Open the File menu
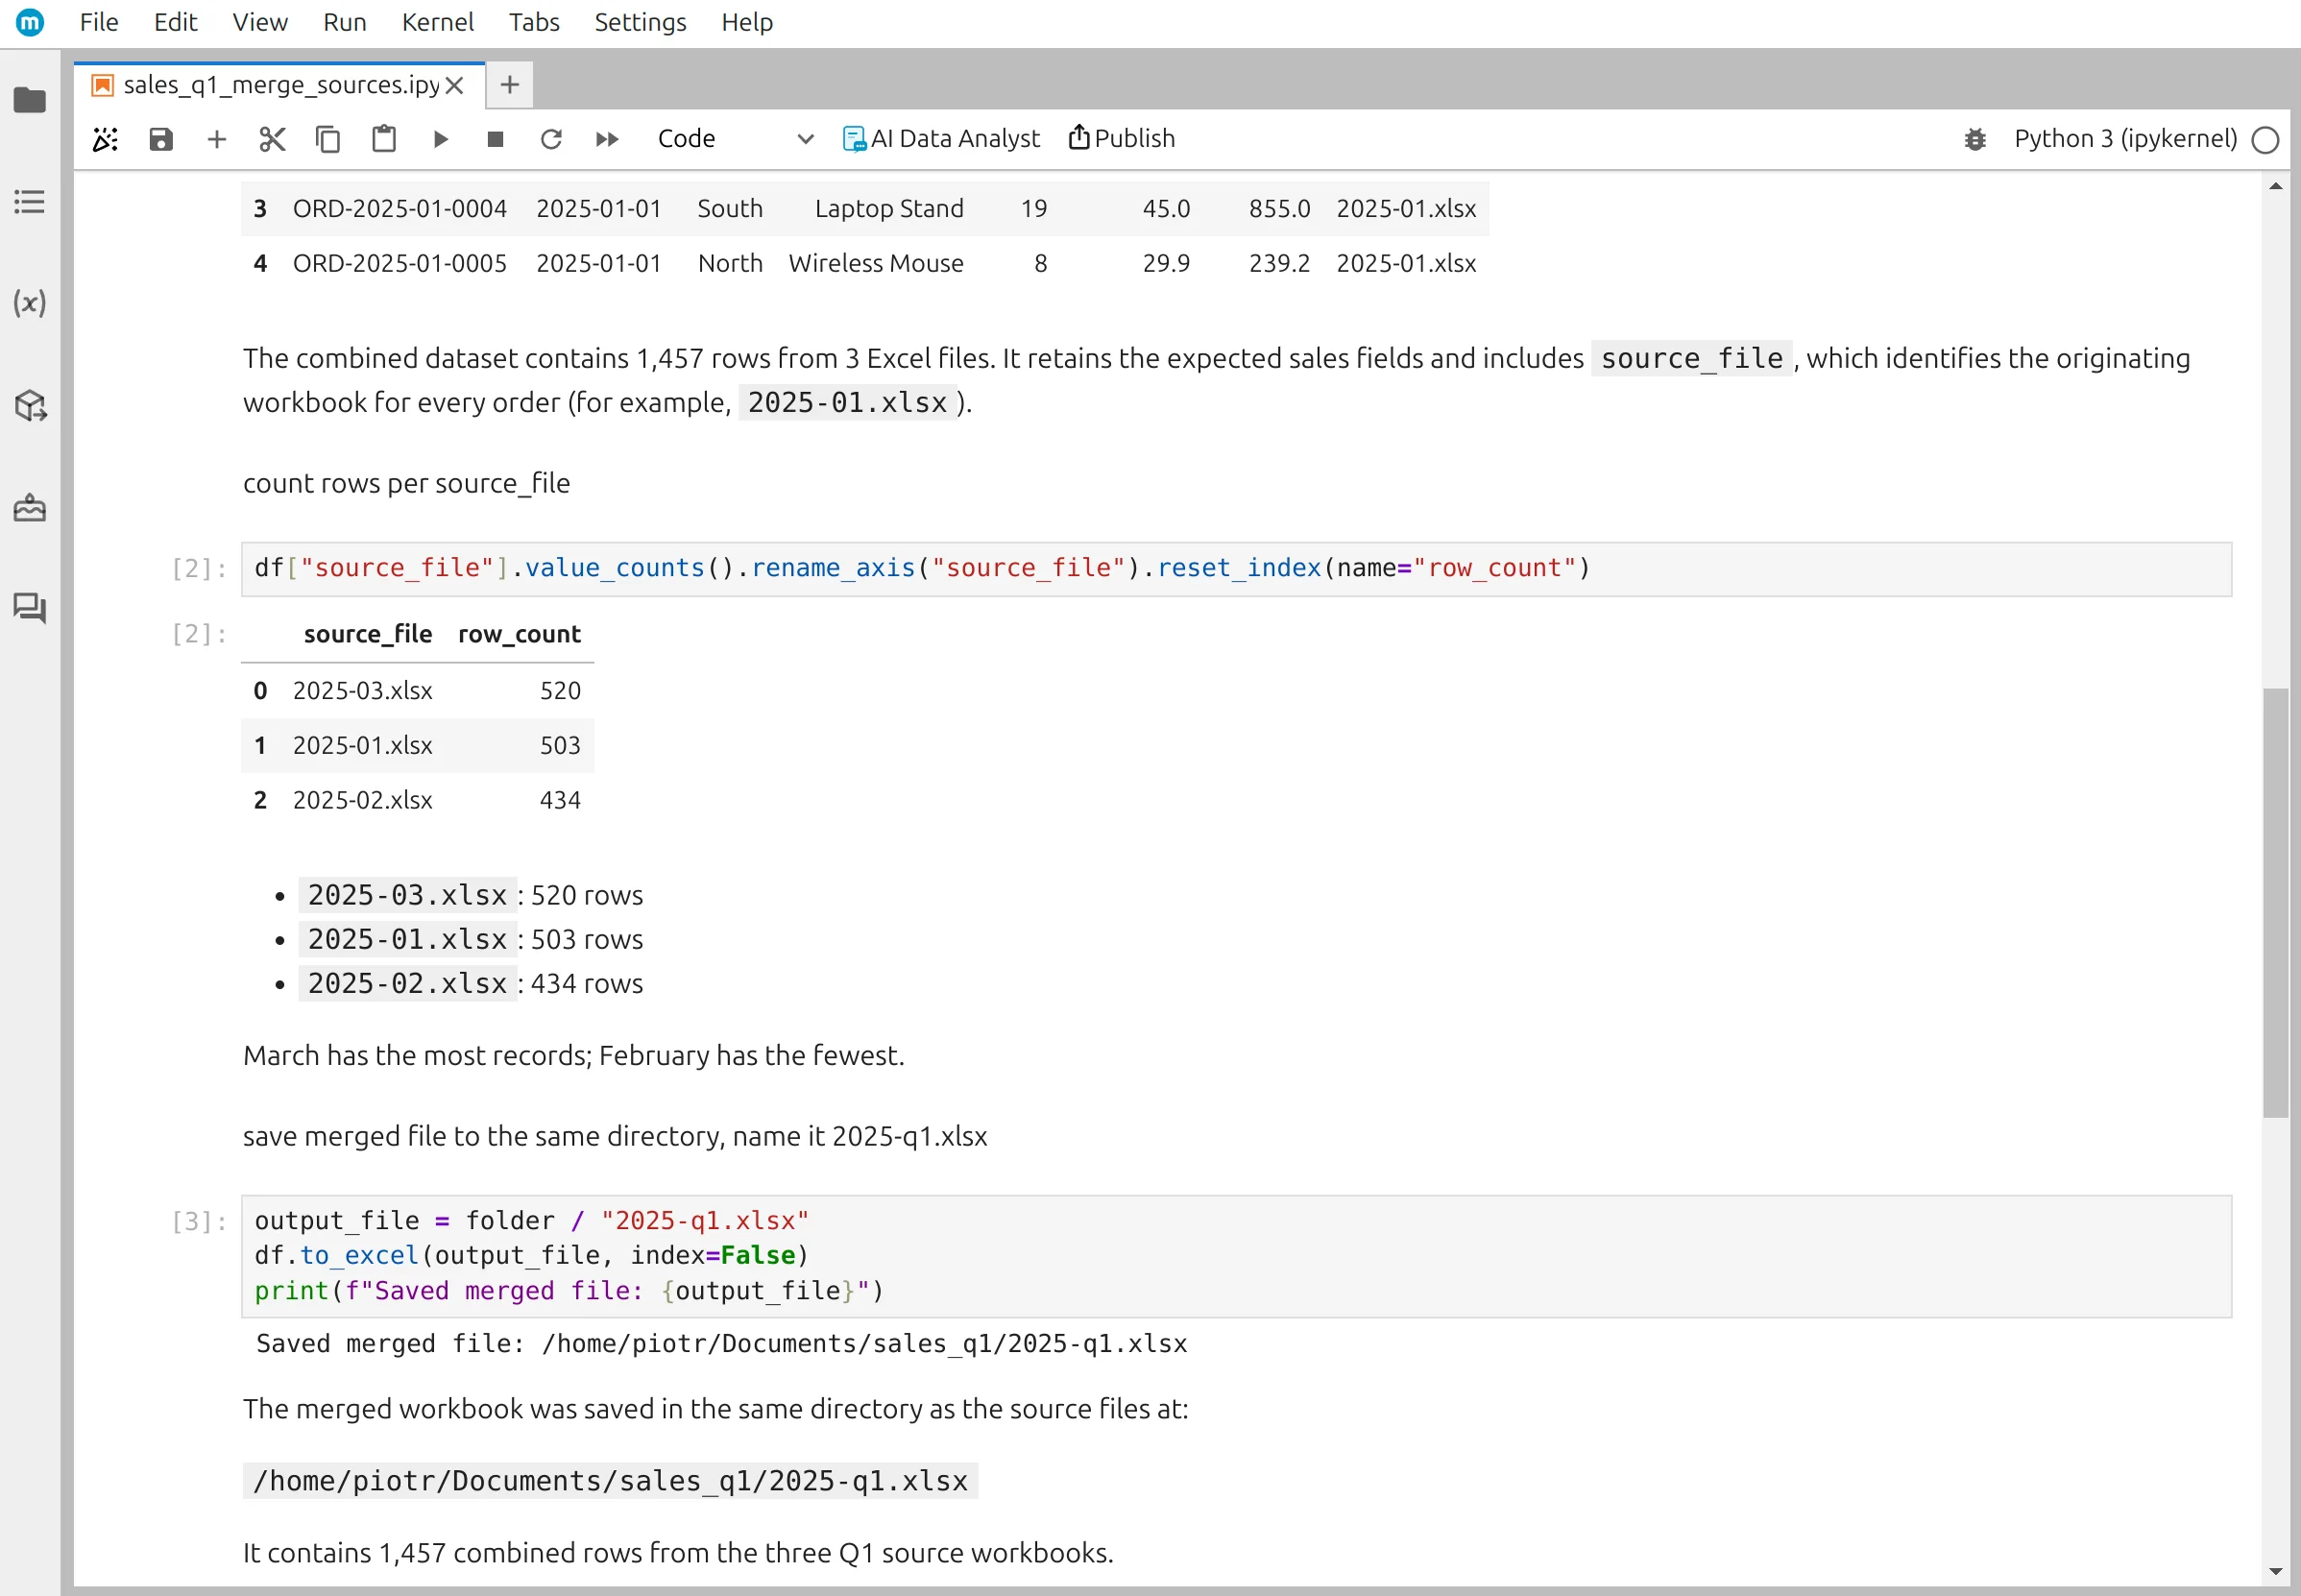 pyautogui.click(x=99, y=22)
